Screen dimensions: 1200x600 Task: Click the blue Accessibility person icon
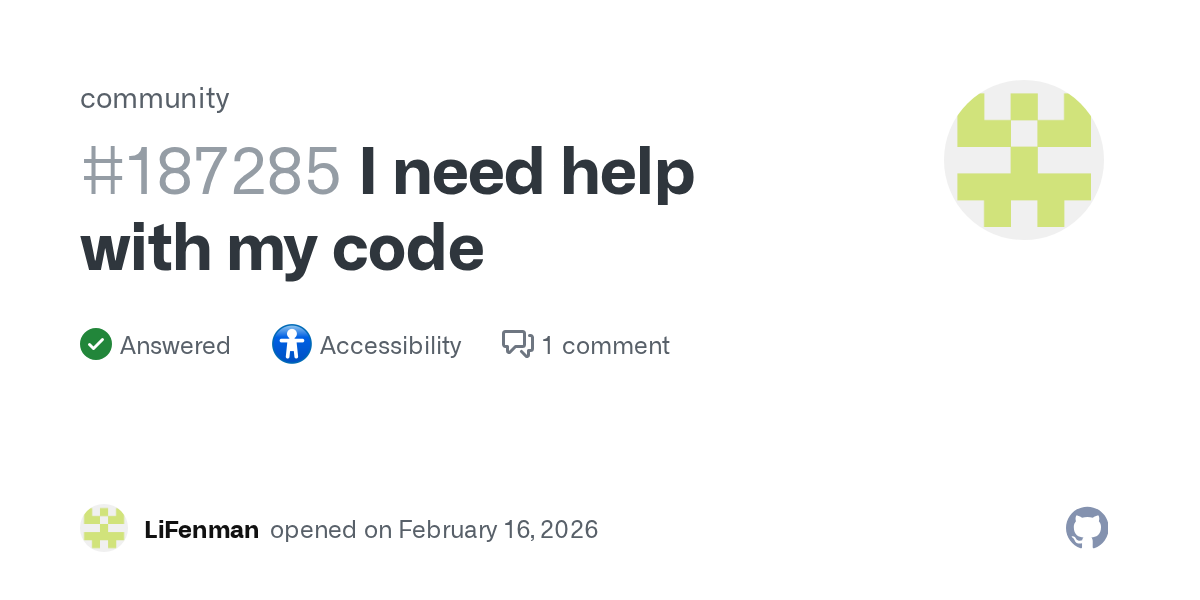click(291, 345)
